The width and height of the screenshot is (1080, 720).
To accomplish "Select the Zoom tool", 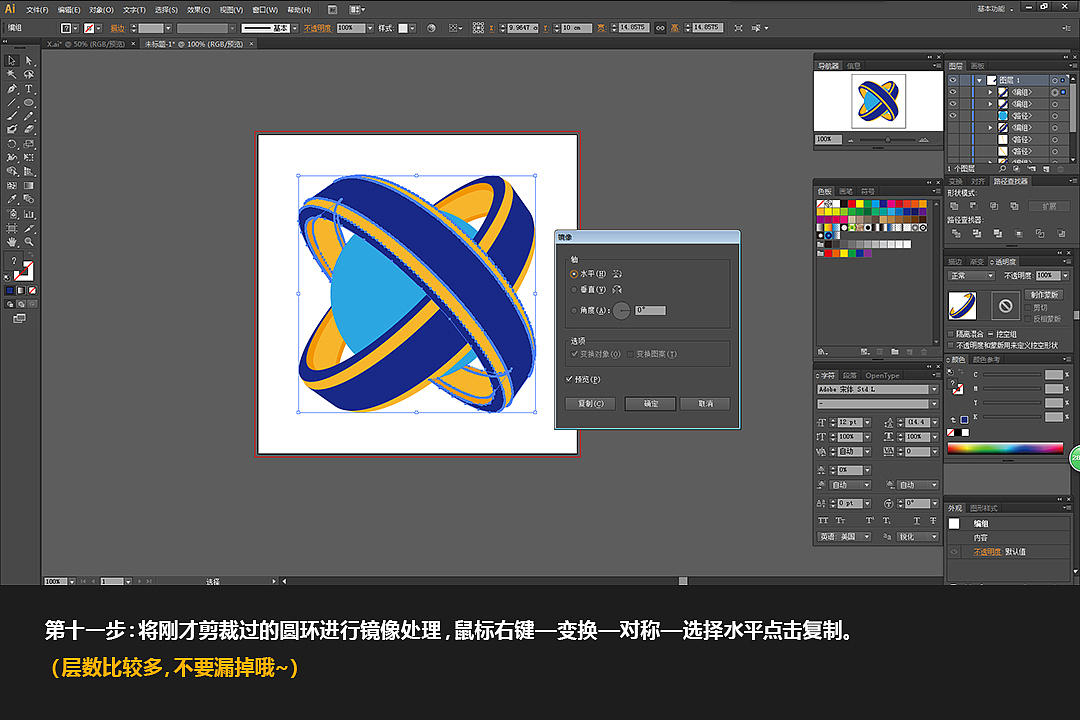I will tap(29, 242).
